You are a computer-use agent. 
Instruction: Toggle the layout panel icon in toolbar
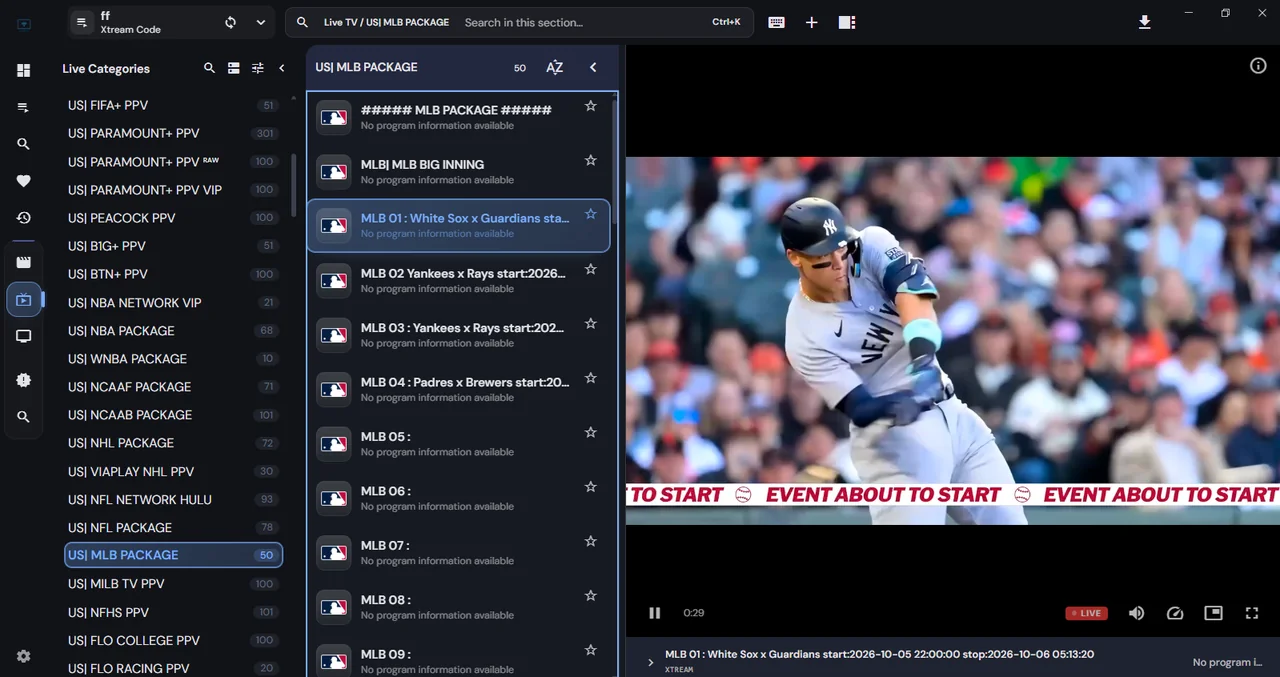coord(846,22)
